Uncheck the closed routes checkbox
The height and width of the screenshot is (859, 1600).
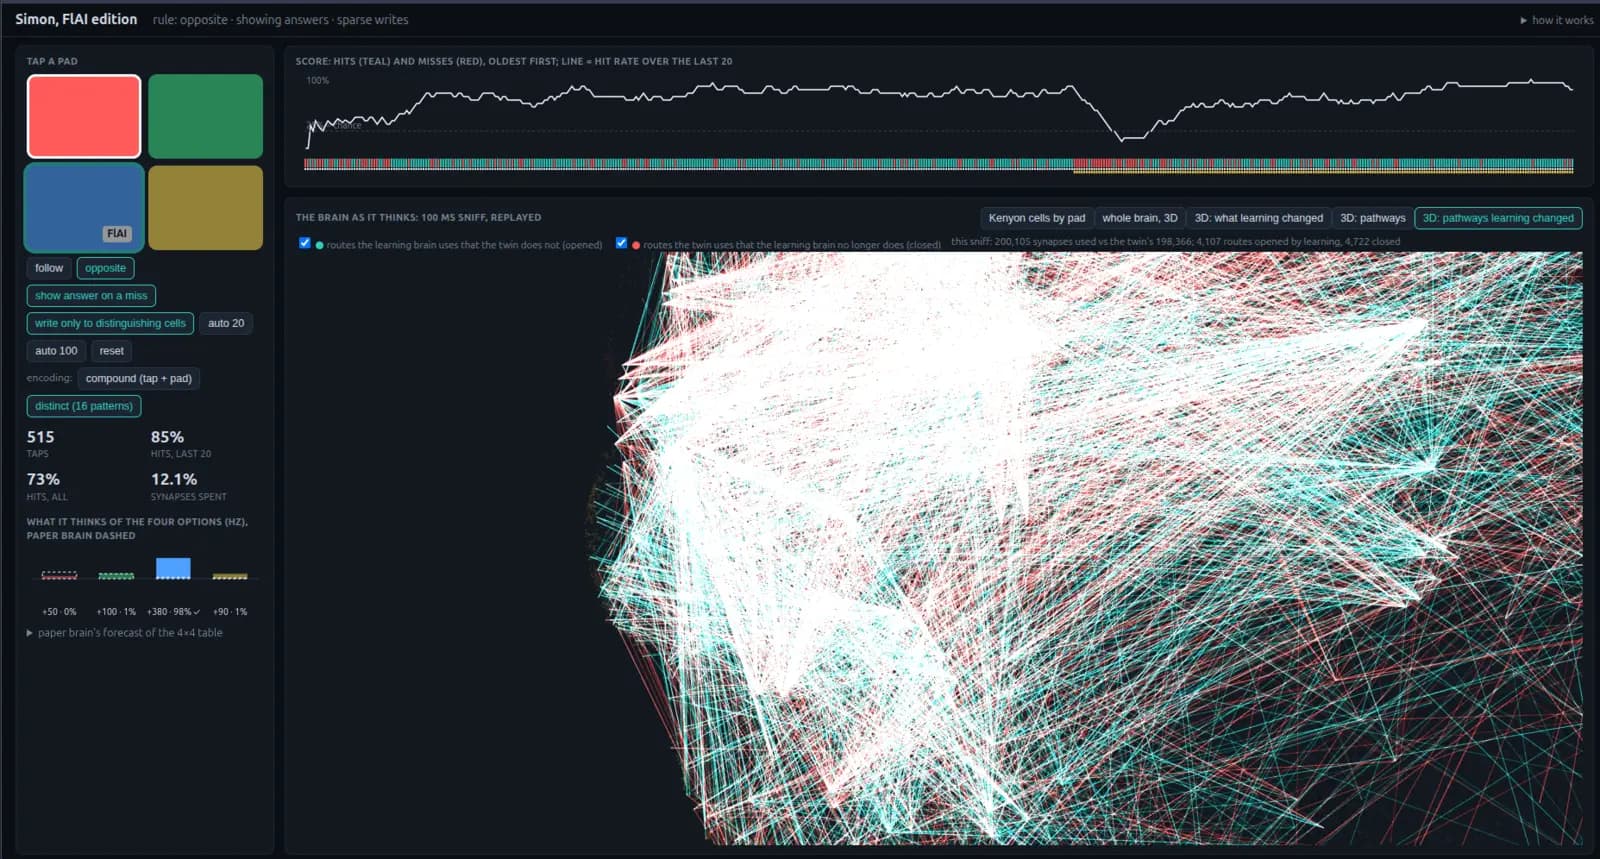(x=621, y=243)
